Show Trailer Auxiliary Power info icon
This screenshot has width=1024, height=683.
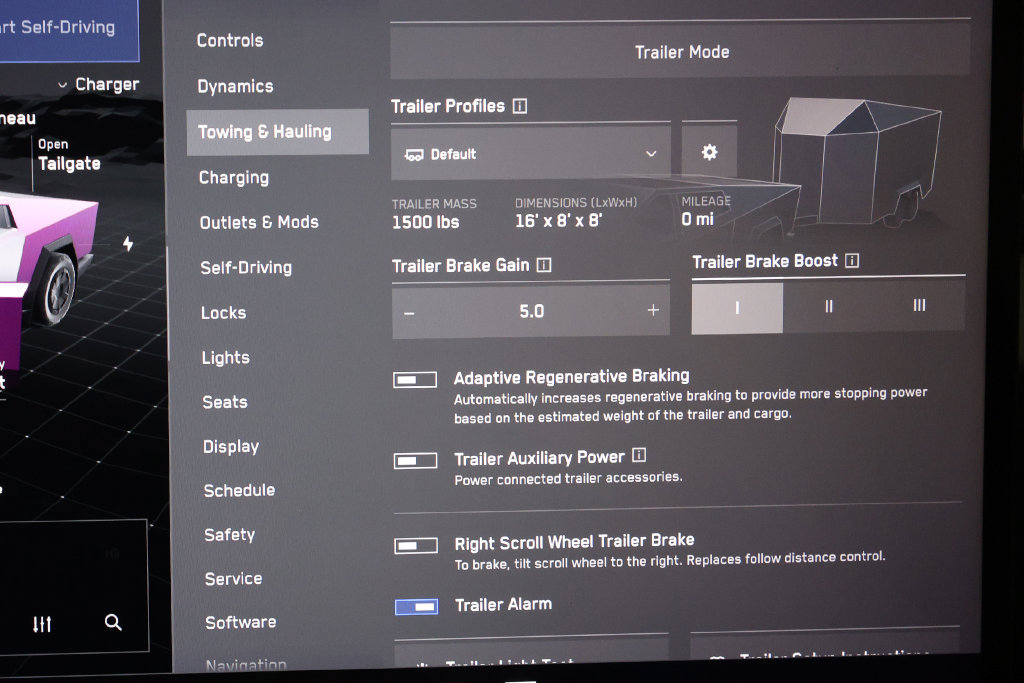click(x=639, y=454)
